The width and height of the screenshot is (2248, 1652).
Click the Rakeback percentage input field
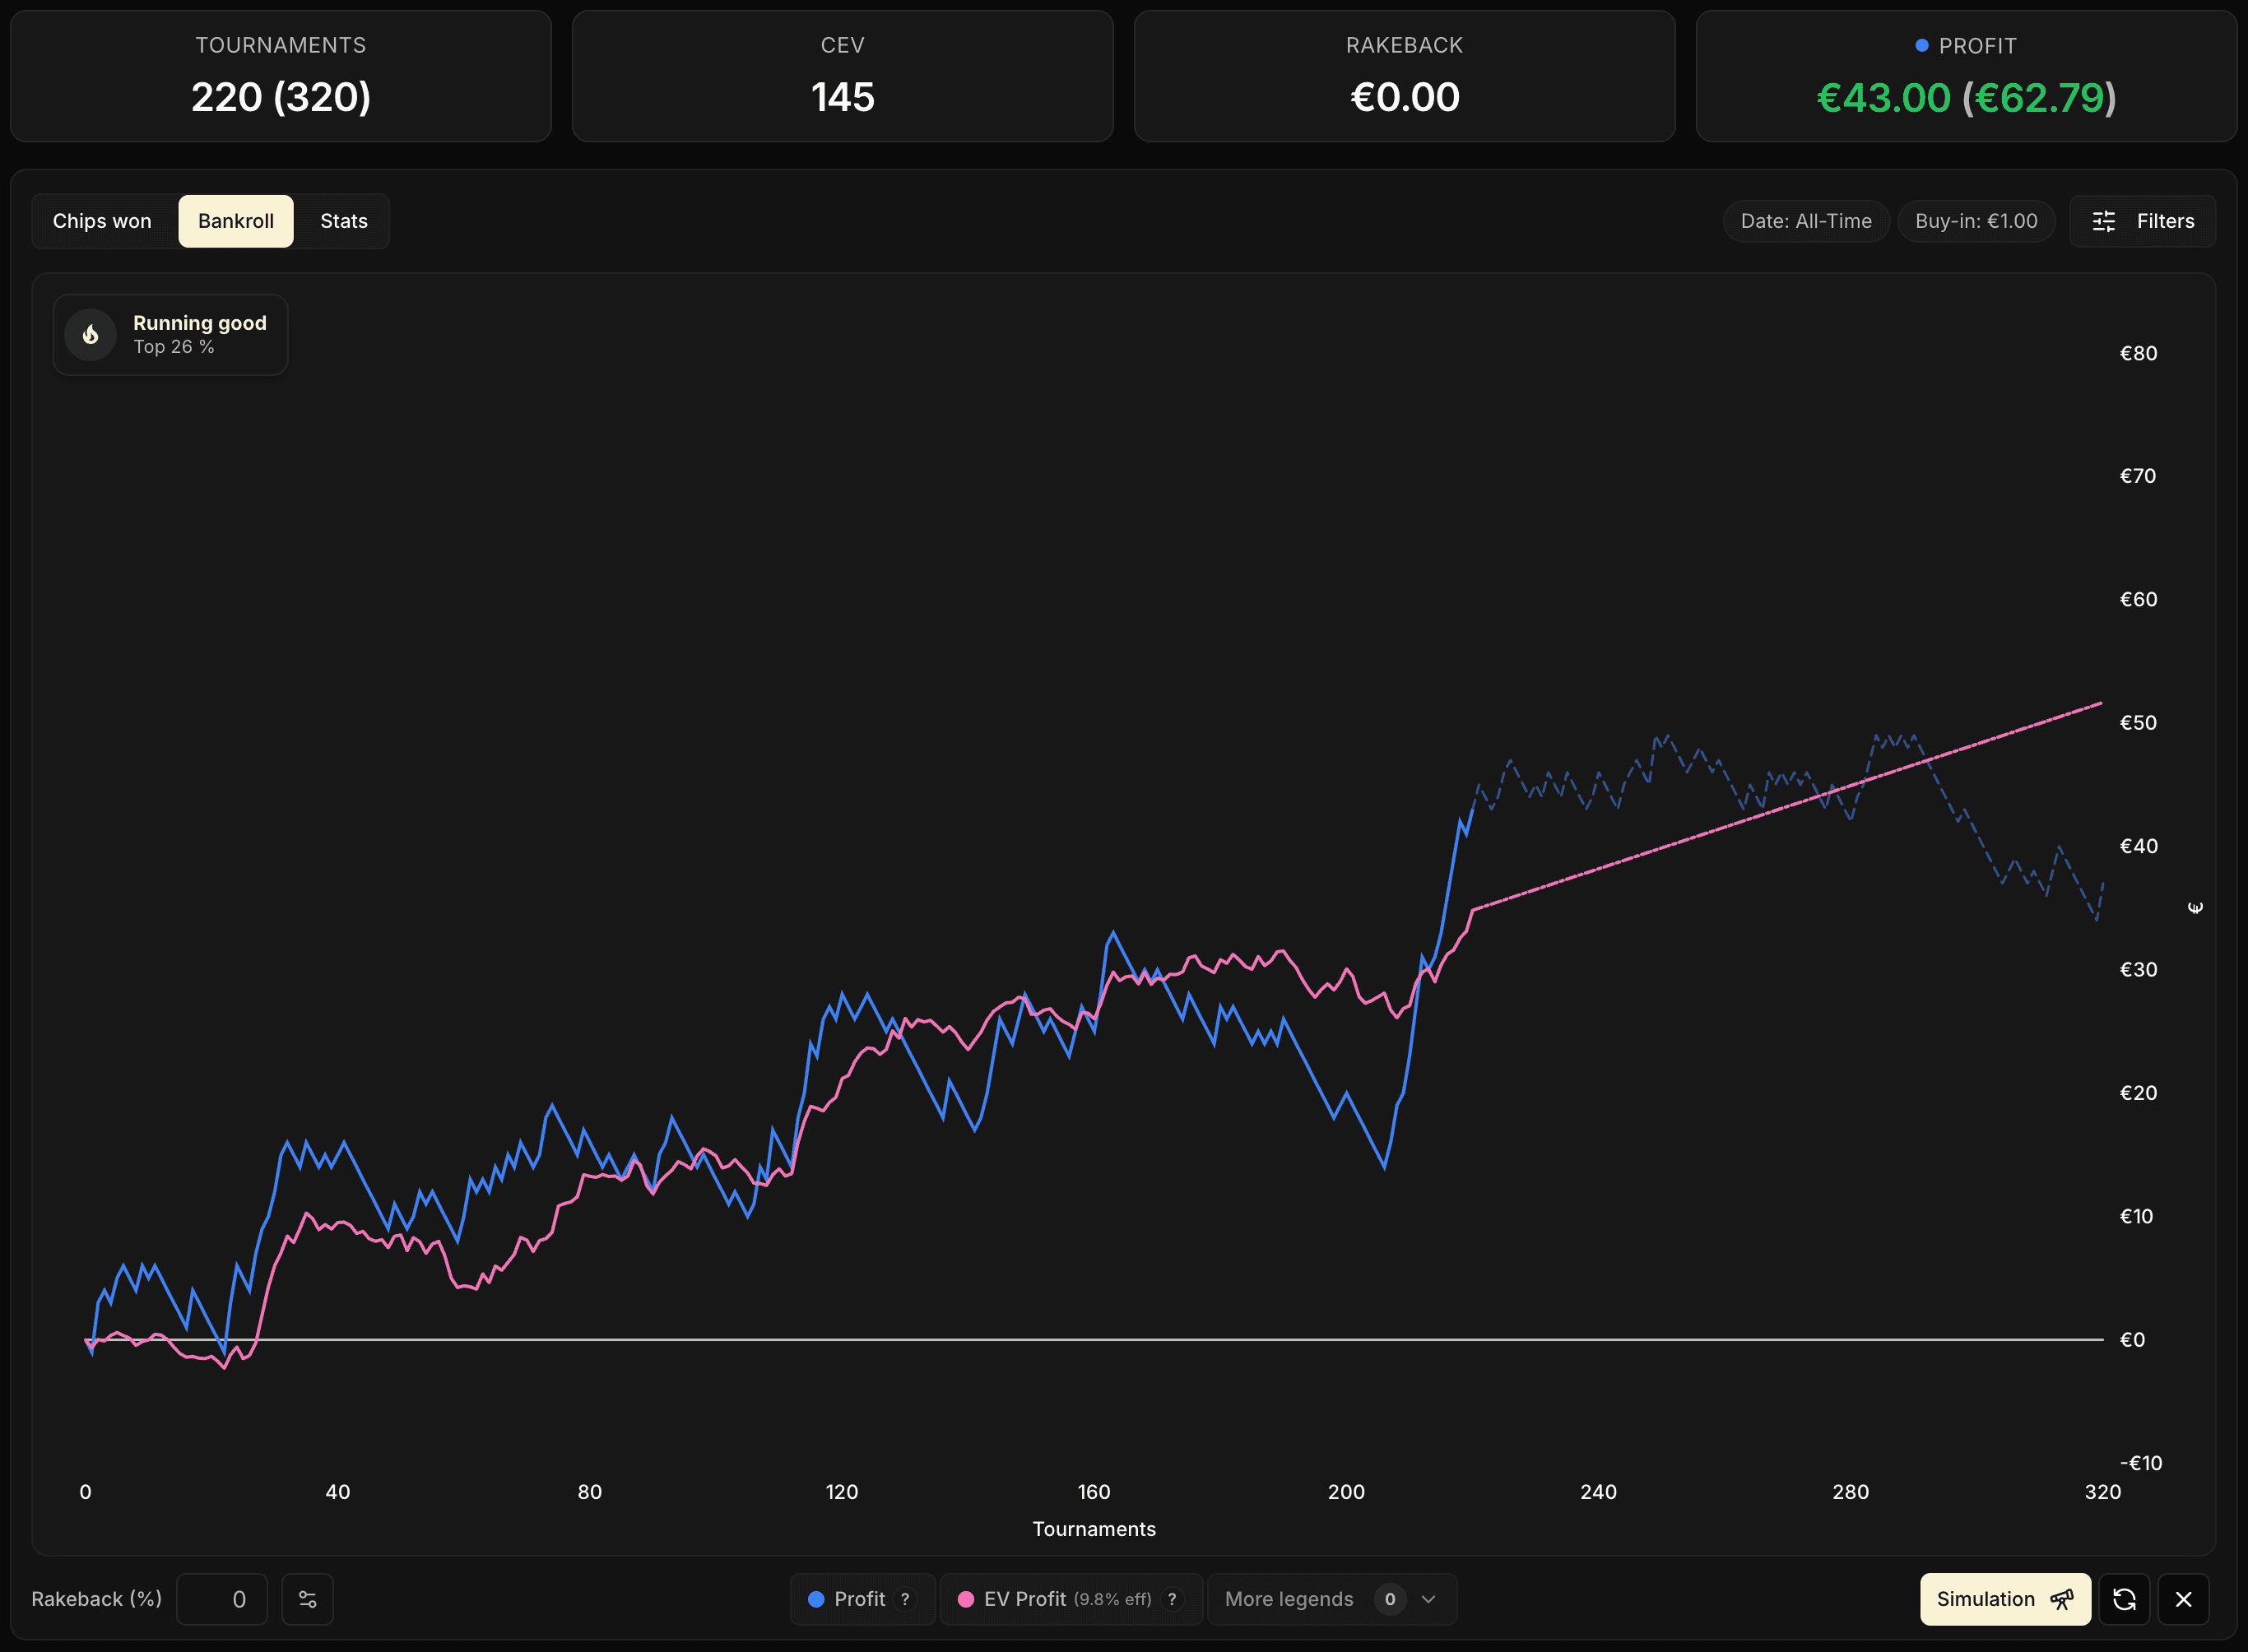[222, 1599]
